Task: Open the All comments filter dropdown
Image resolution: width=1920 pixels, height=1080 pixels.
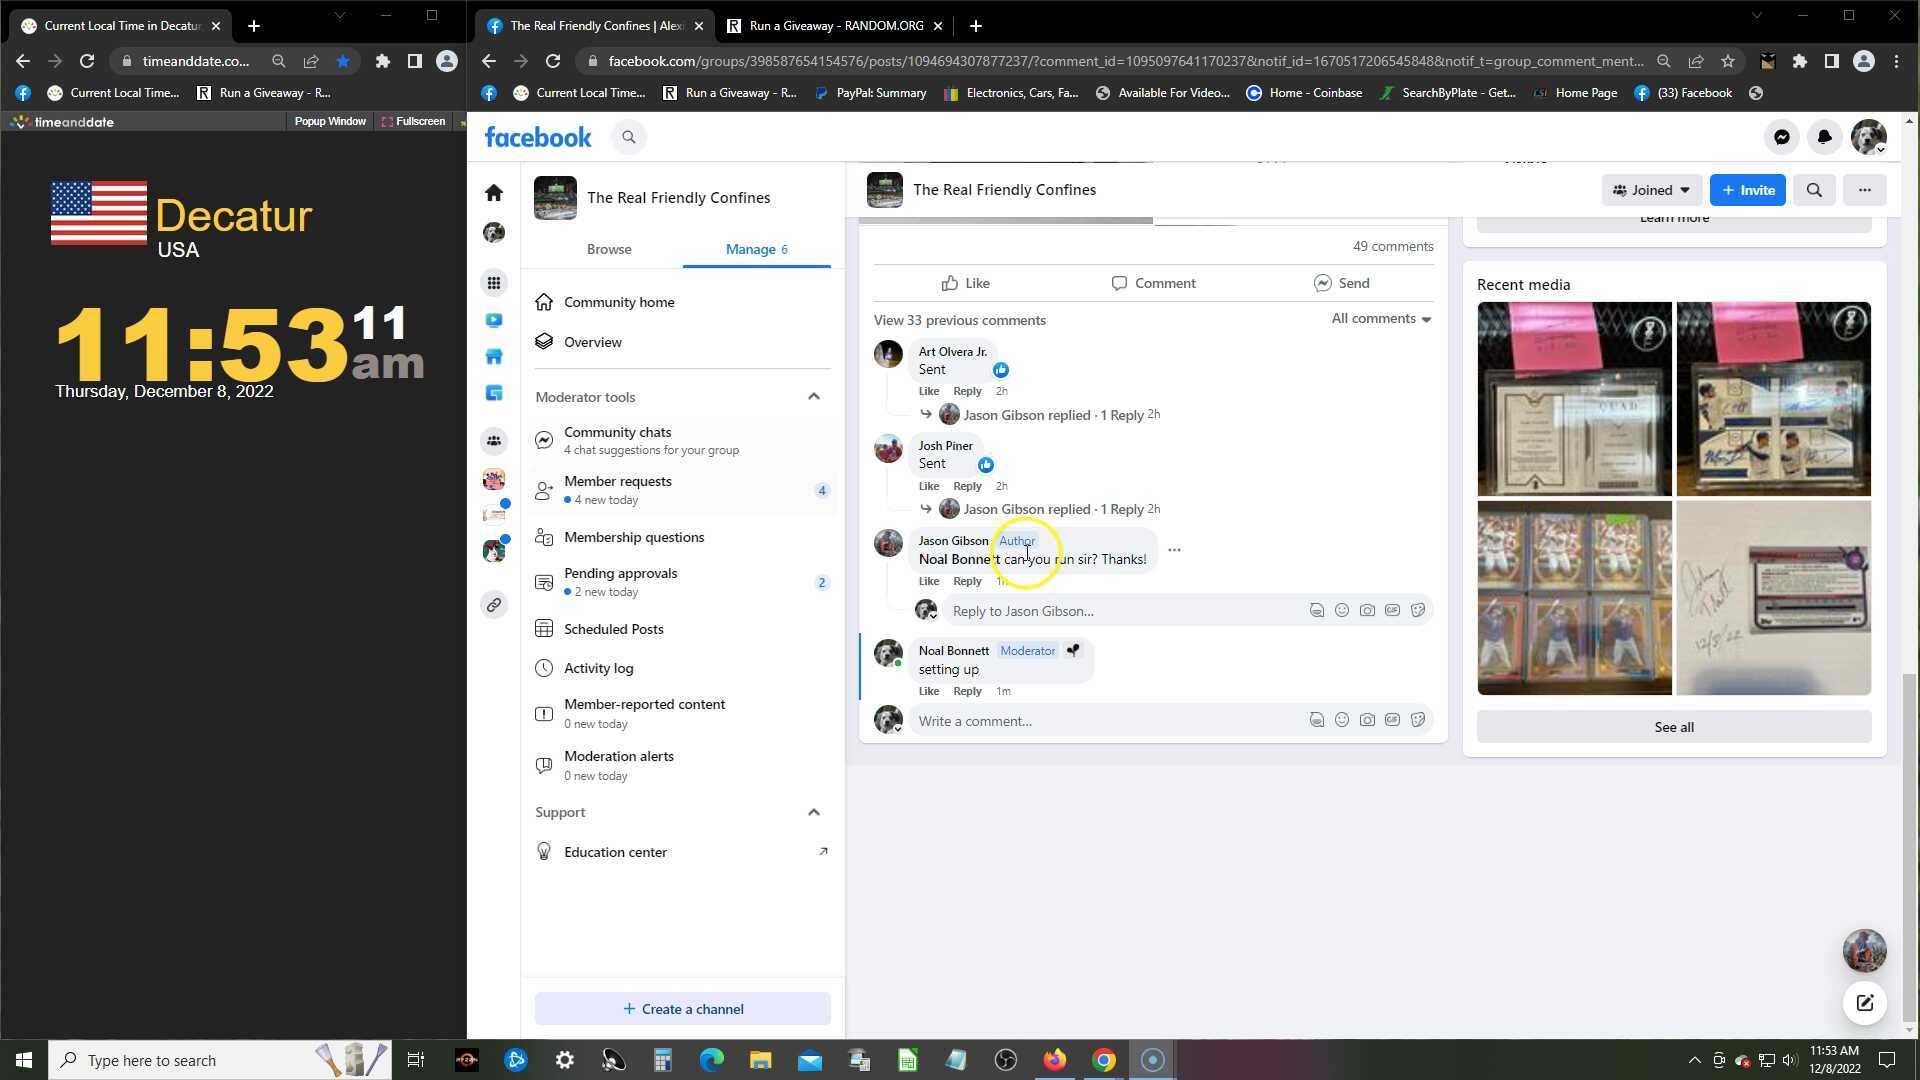Action: tap(1380, 319)
